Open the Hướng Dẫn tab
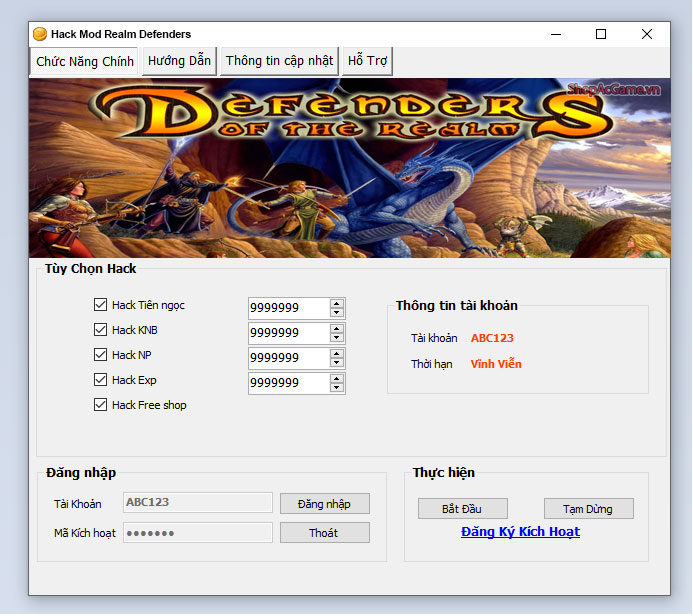The image size is (693, 616). [x=179, y=61]
